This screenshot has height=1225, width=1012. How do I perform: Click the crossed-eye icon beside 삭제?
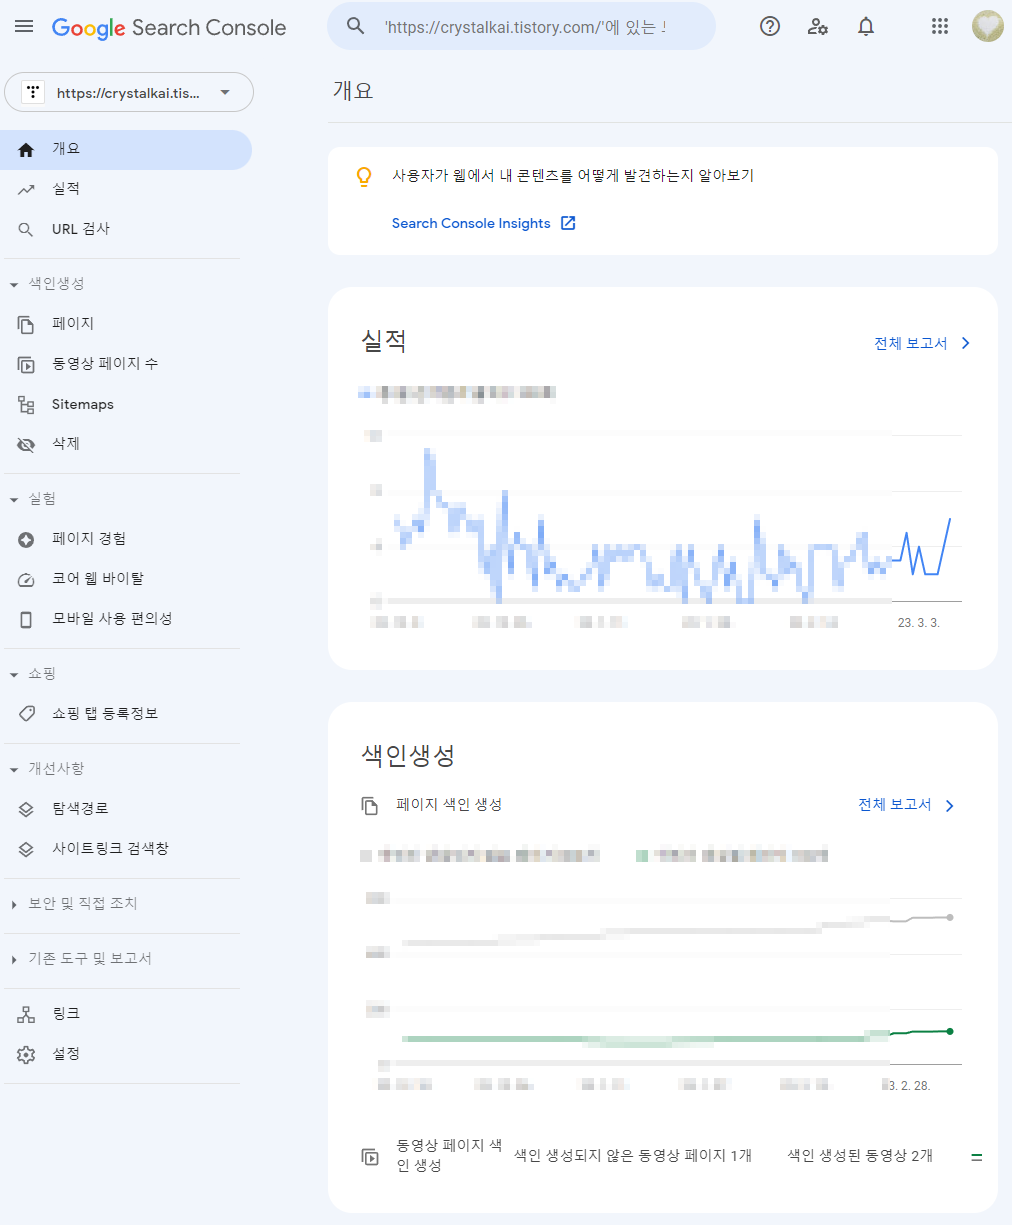point(26,445)
